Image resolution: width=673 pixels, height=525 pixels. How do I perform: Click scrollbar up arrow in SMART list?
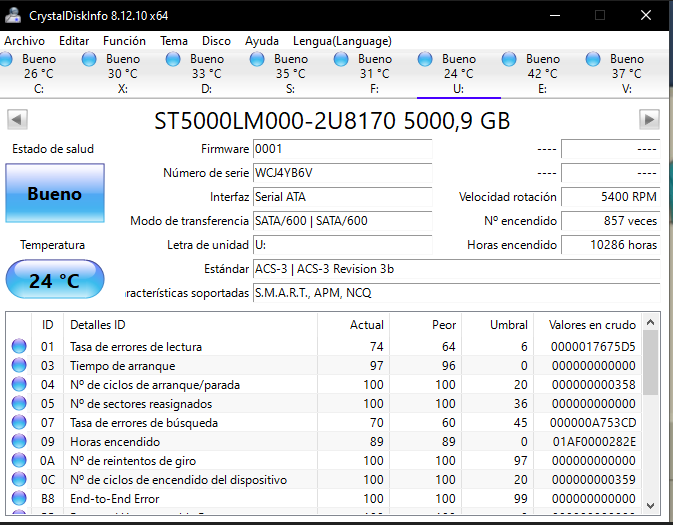tap(651, 322)
